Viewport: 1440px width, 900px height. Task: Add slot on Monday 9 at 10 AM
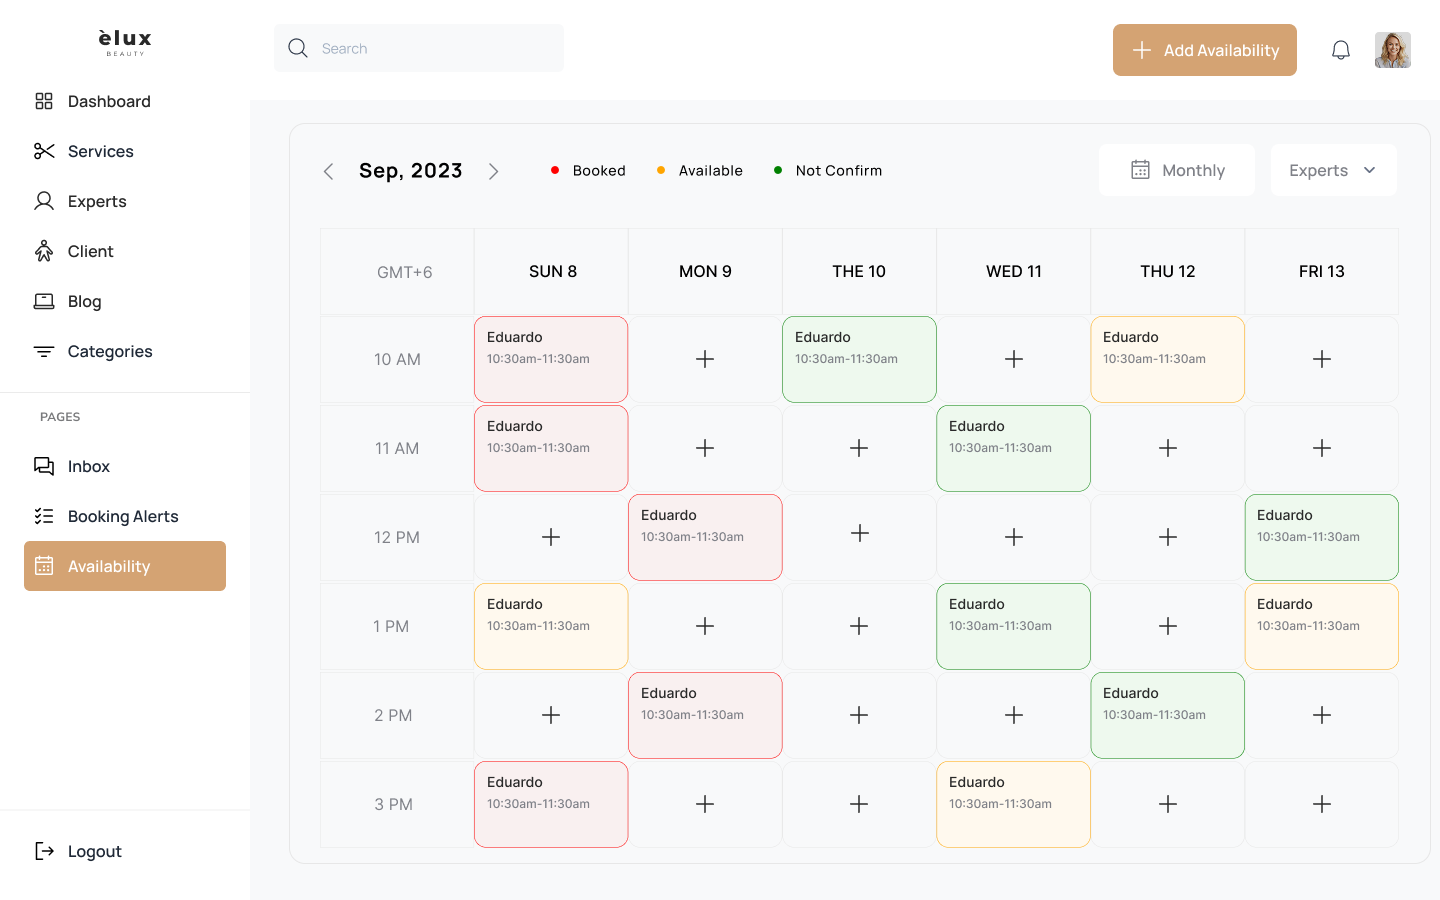point(705,359)
